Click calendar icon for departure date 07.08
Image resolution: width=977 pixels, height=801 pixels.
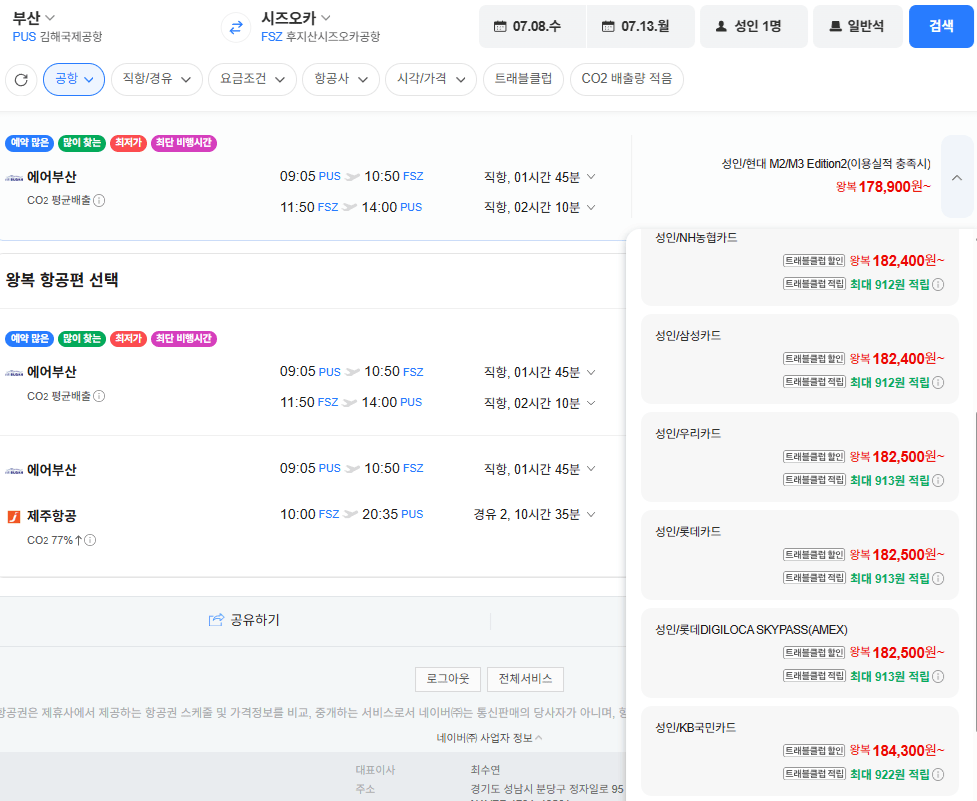click(500, 26)
